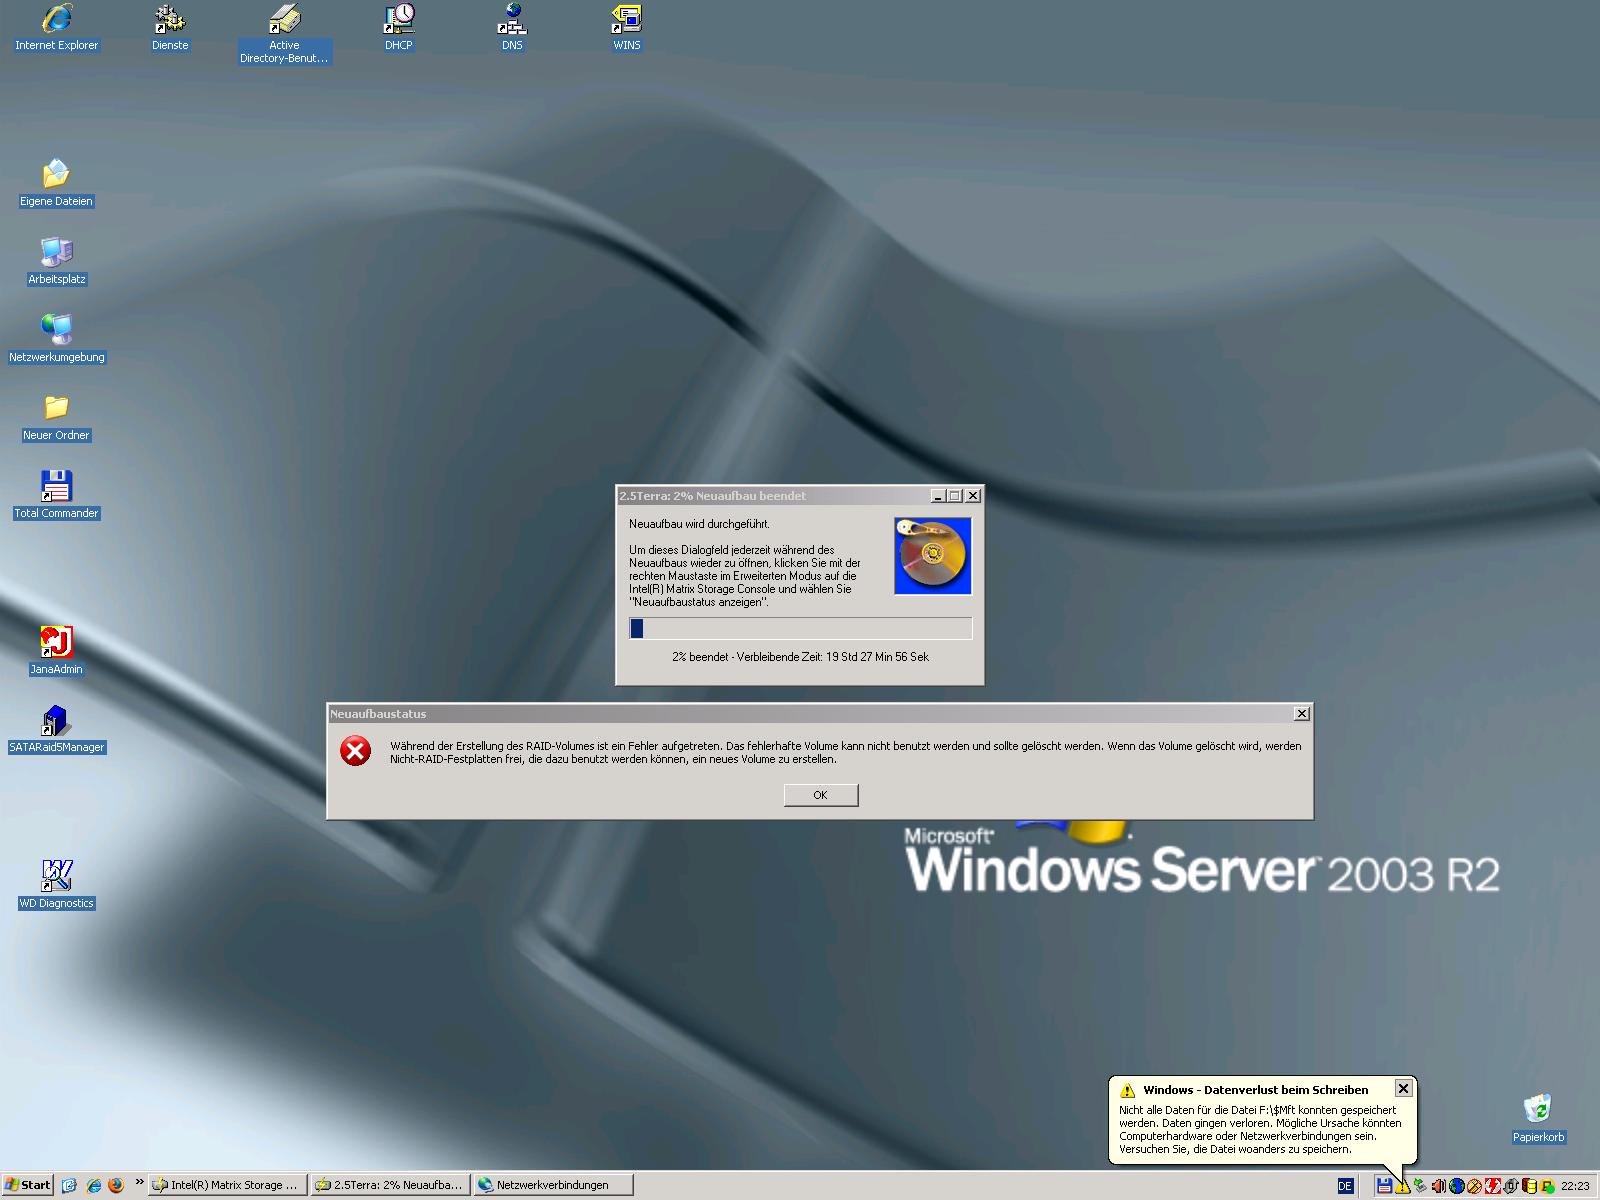Viewport: 1600px width, 1200px height.
Task: Switch to Netzwerkverbindungen taskbar window
Action: pos(553,1185)
